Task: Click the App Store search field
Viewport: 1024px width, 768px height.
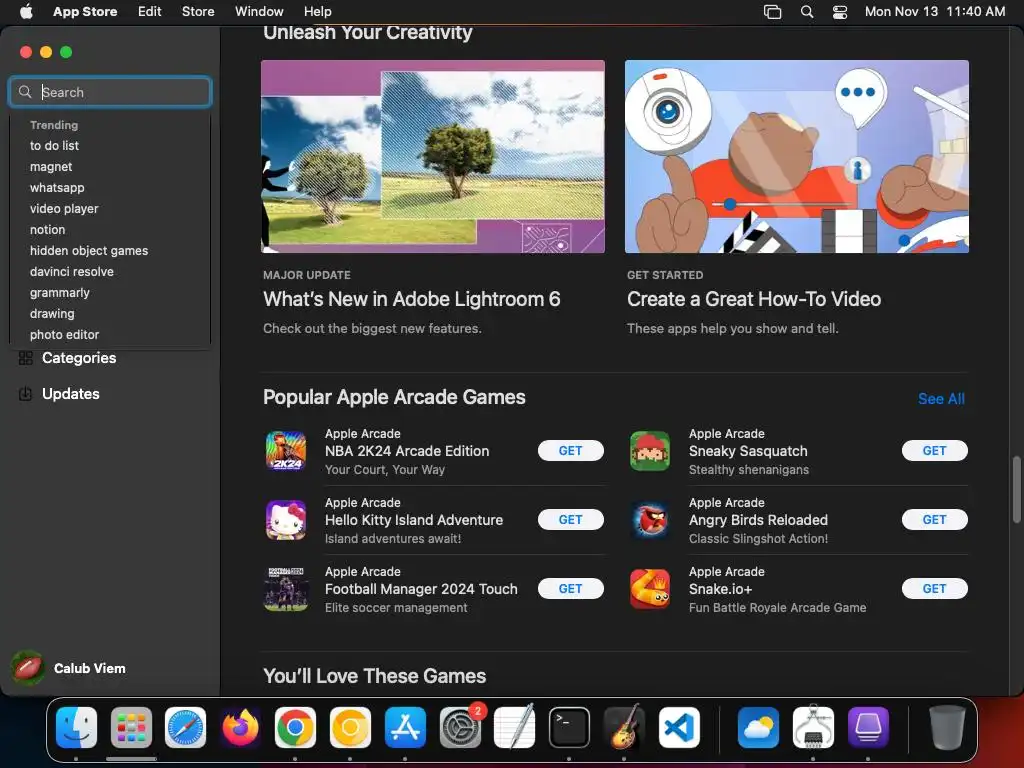Action: [x=110, y=92]
